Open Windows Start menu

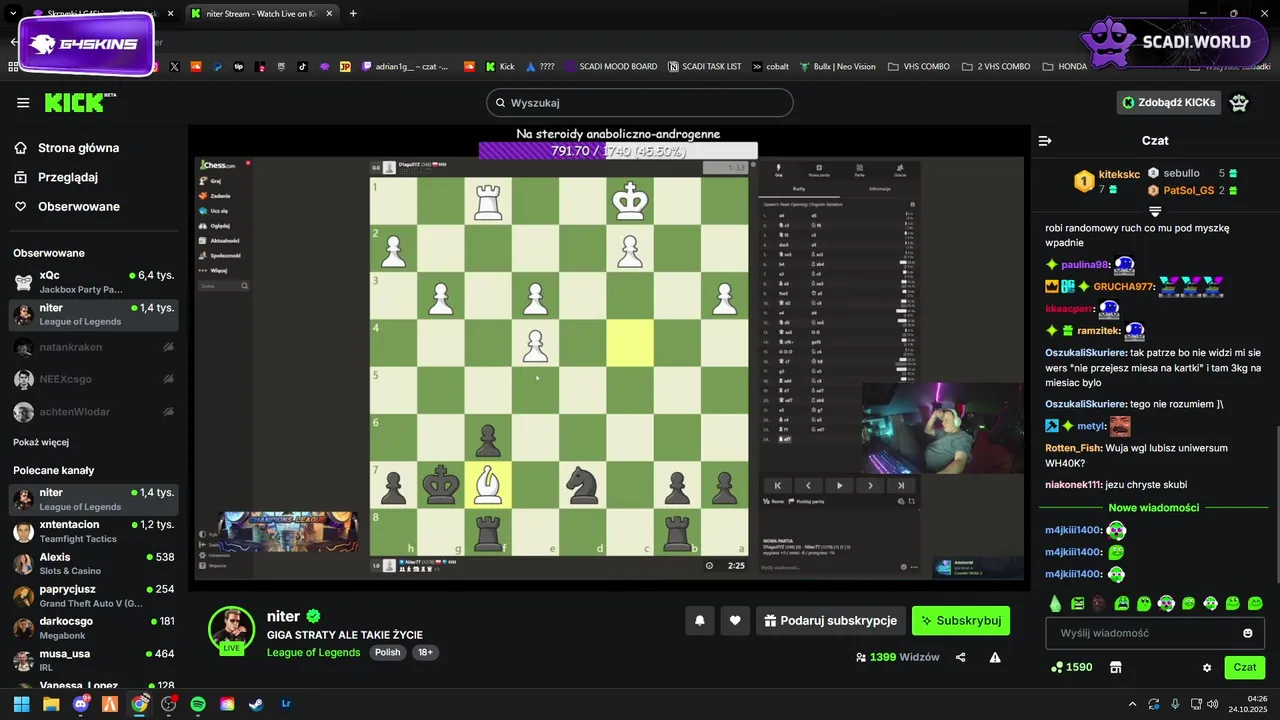(21, 704)
